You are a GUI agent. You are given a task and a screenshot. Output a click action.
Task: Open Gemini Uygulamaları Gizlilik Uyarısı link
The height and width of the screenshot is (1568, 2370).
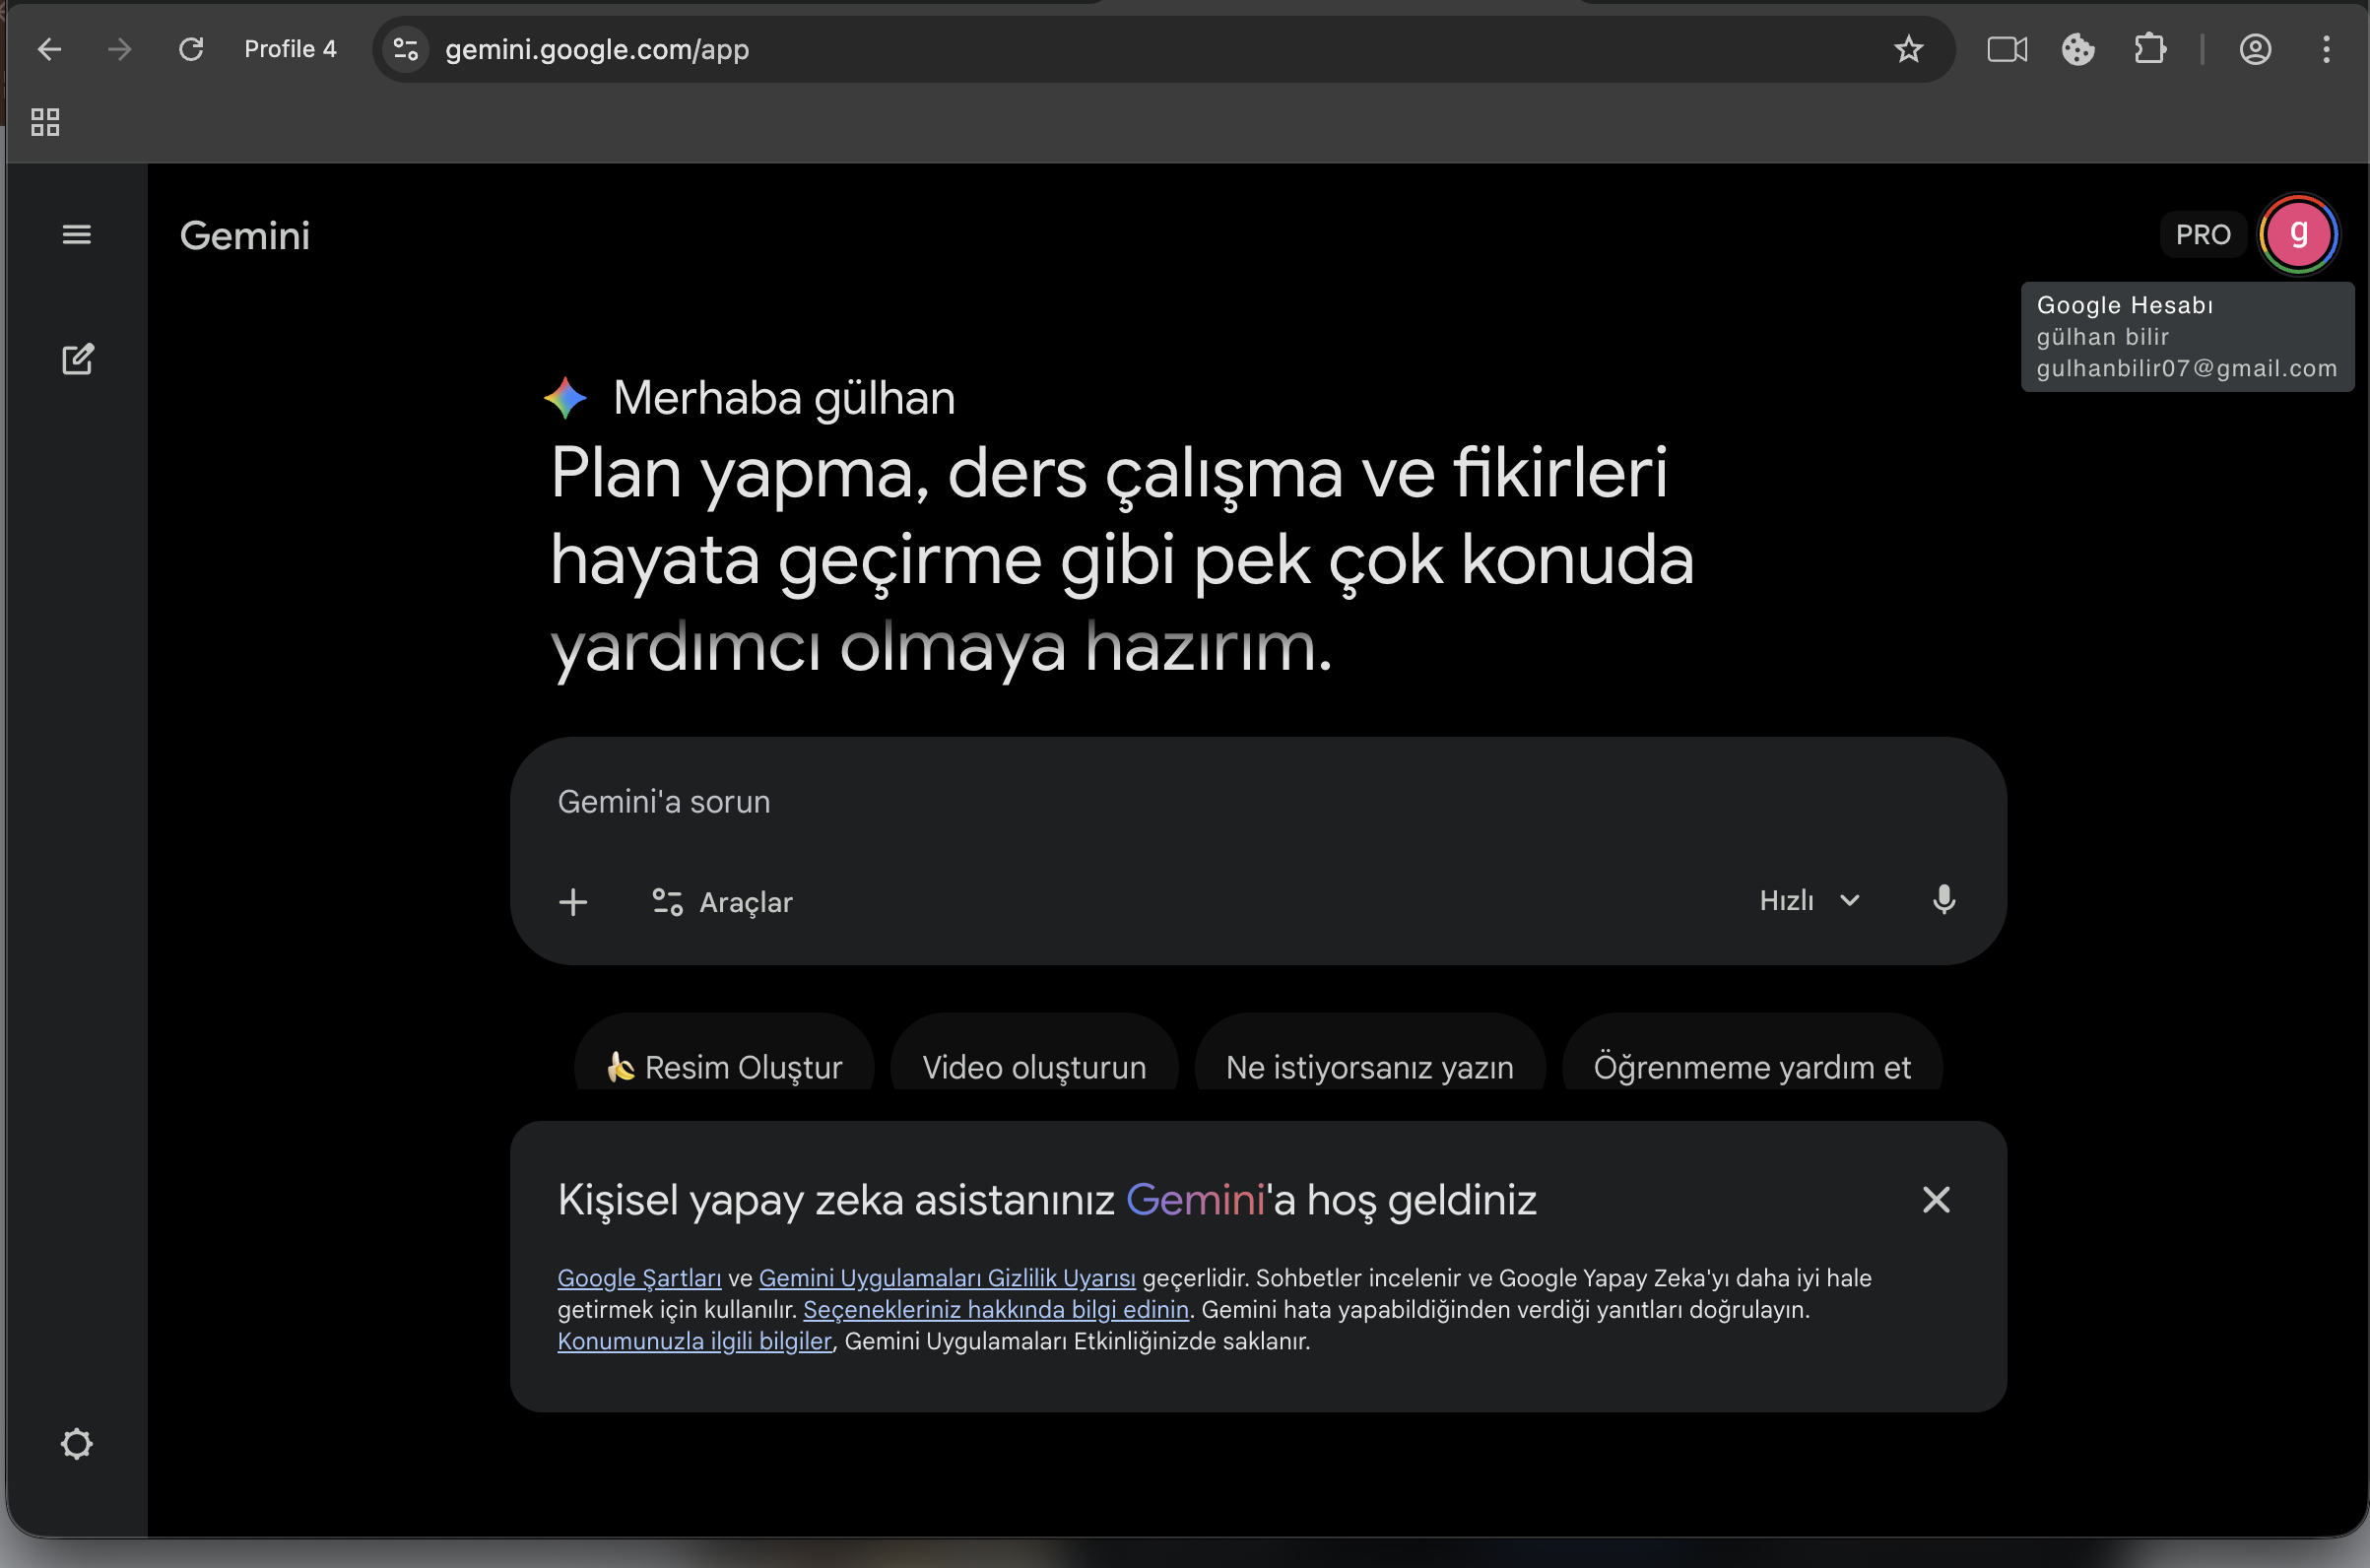pyautogui.click(x=947, y=1278)
